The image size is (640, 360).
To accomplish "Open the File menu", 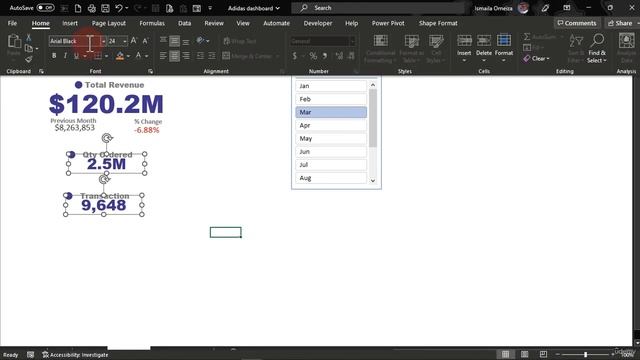I will coord(12,23).
